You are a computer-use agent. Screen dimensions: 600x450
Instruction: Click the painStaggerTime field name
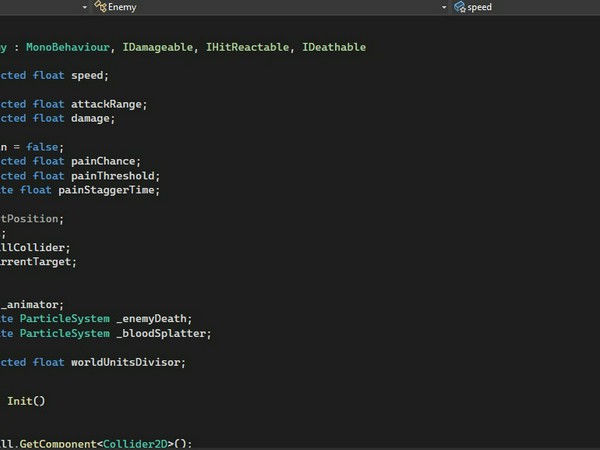coord(106,190)
